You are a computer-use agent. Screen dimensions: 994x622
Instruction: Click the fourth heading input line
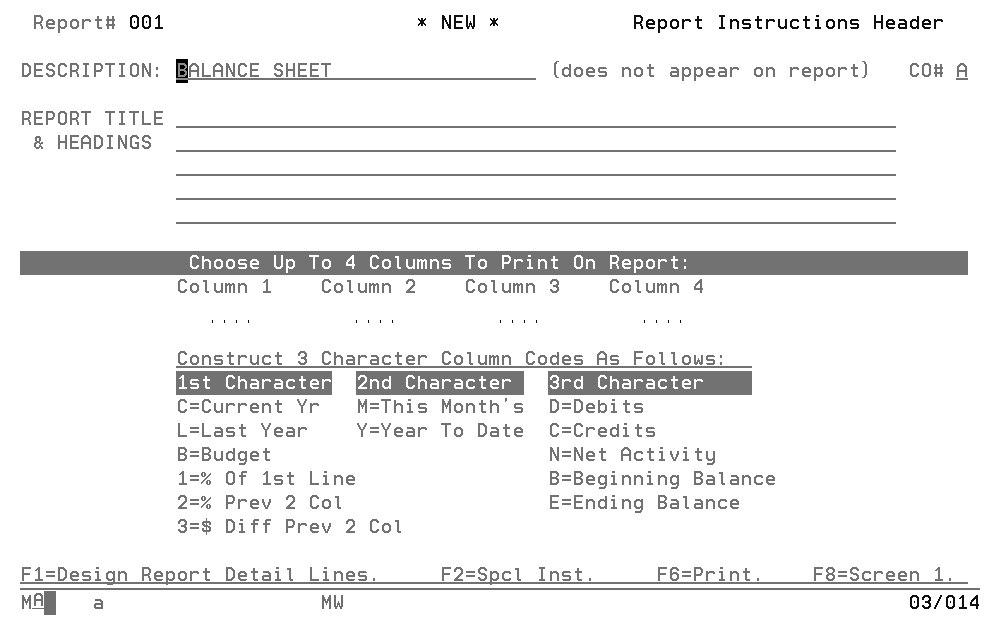[536, 191]
